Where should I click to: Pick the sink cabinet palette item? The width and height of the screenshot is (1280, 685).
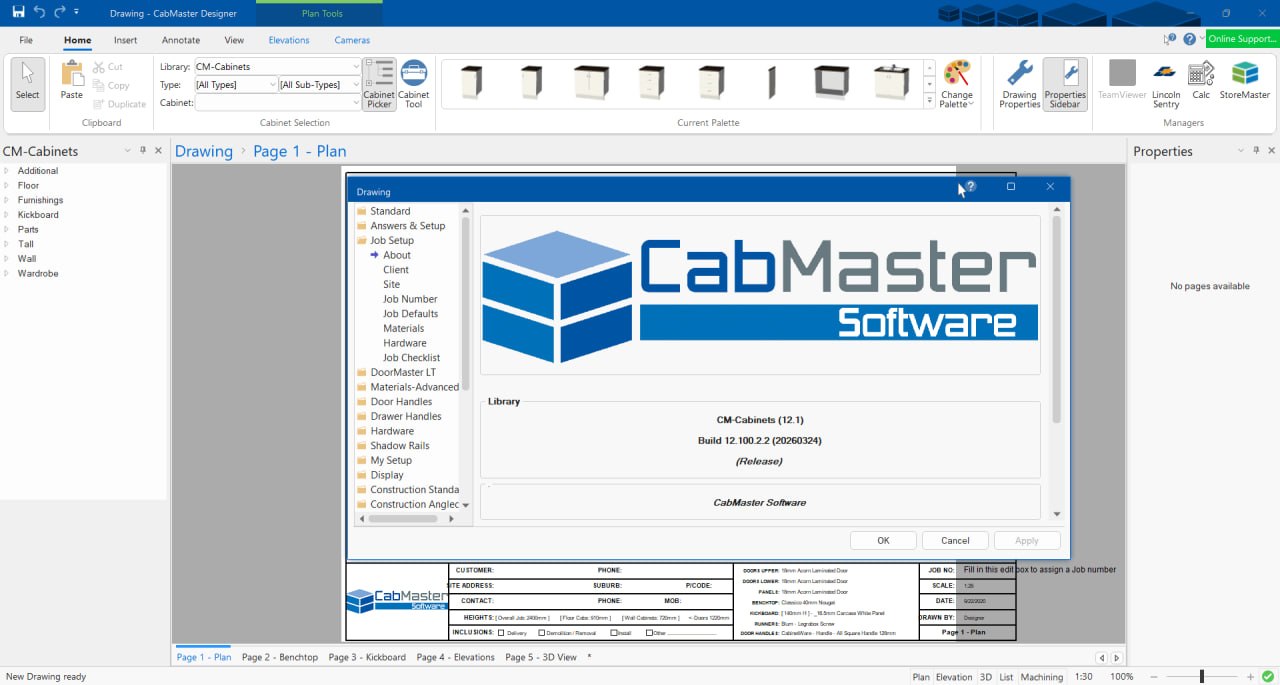891,82
